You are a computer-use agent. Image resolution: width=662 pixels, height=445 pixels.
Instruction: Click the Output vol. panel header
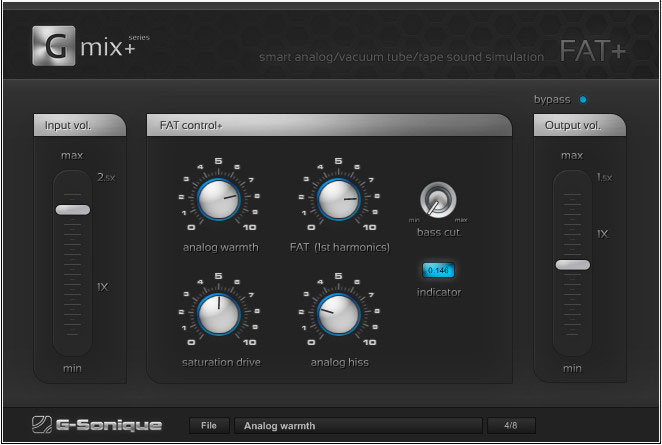(x=580, y=125)
